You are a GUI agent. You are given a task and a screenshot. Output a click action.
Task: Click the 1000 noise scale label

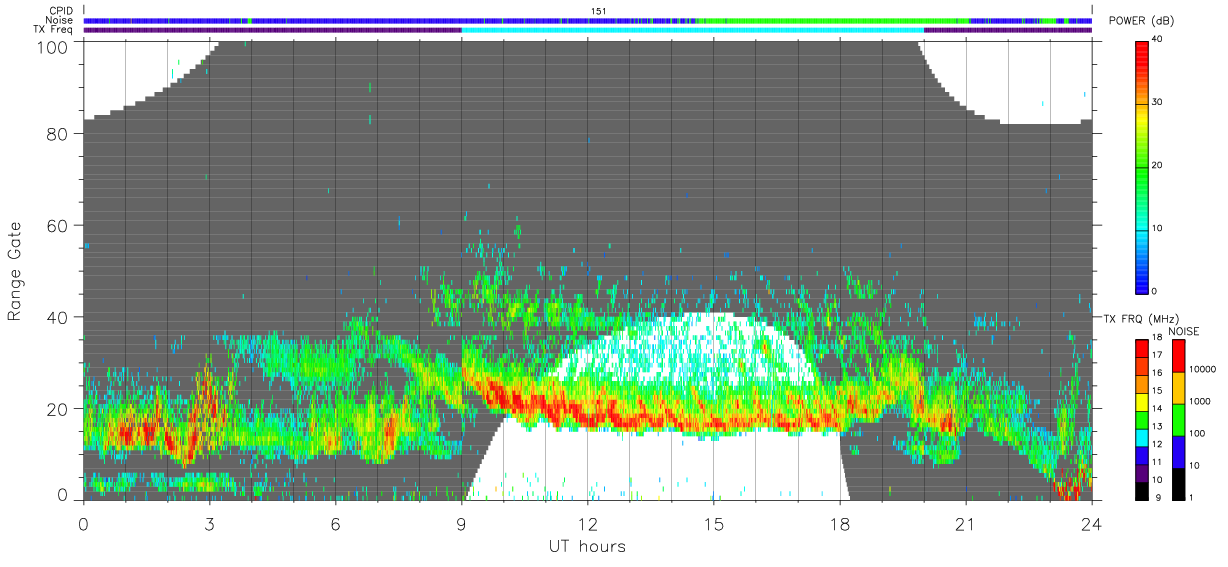(1200, 402)
